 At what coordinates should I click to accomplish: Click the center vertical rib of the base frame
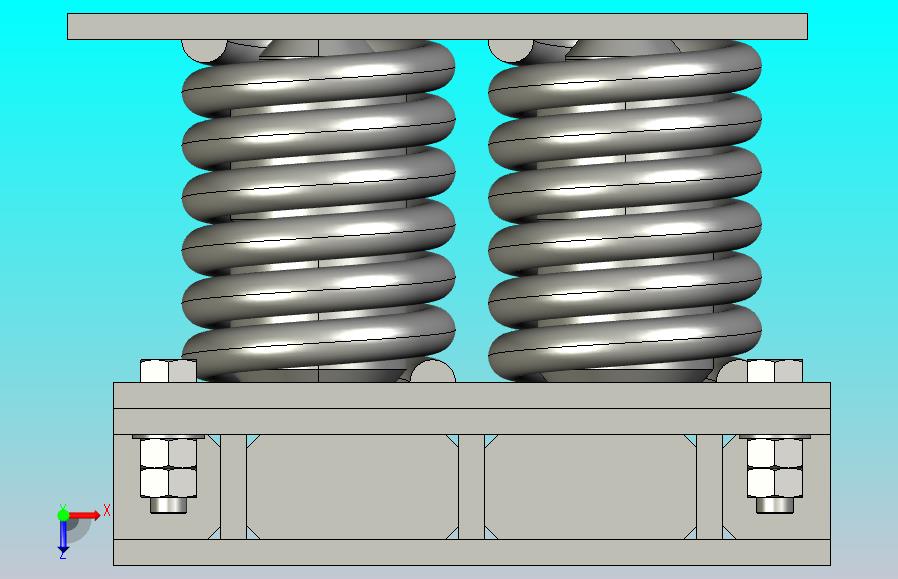tap(471, 487)
